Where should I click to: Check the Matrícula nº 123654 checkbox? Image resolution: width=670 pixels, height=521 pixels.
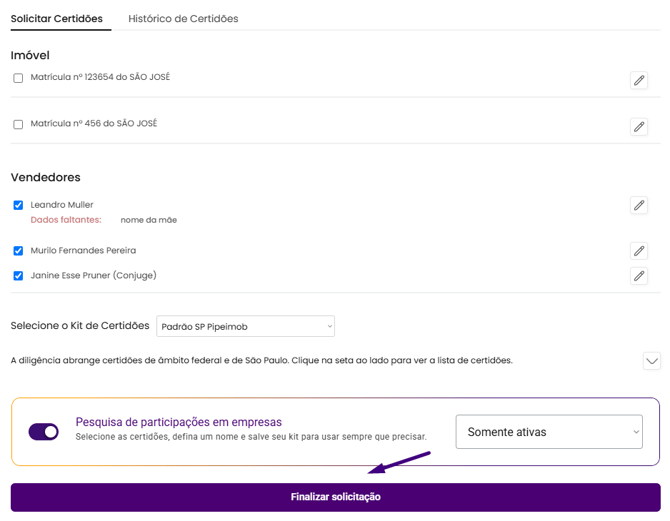(x=18, y=78)
